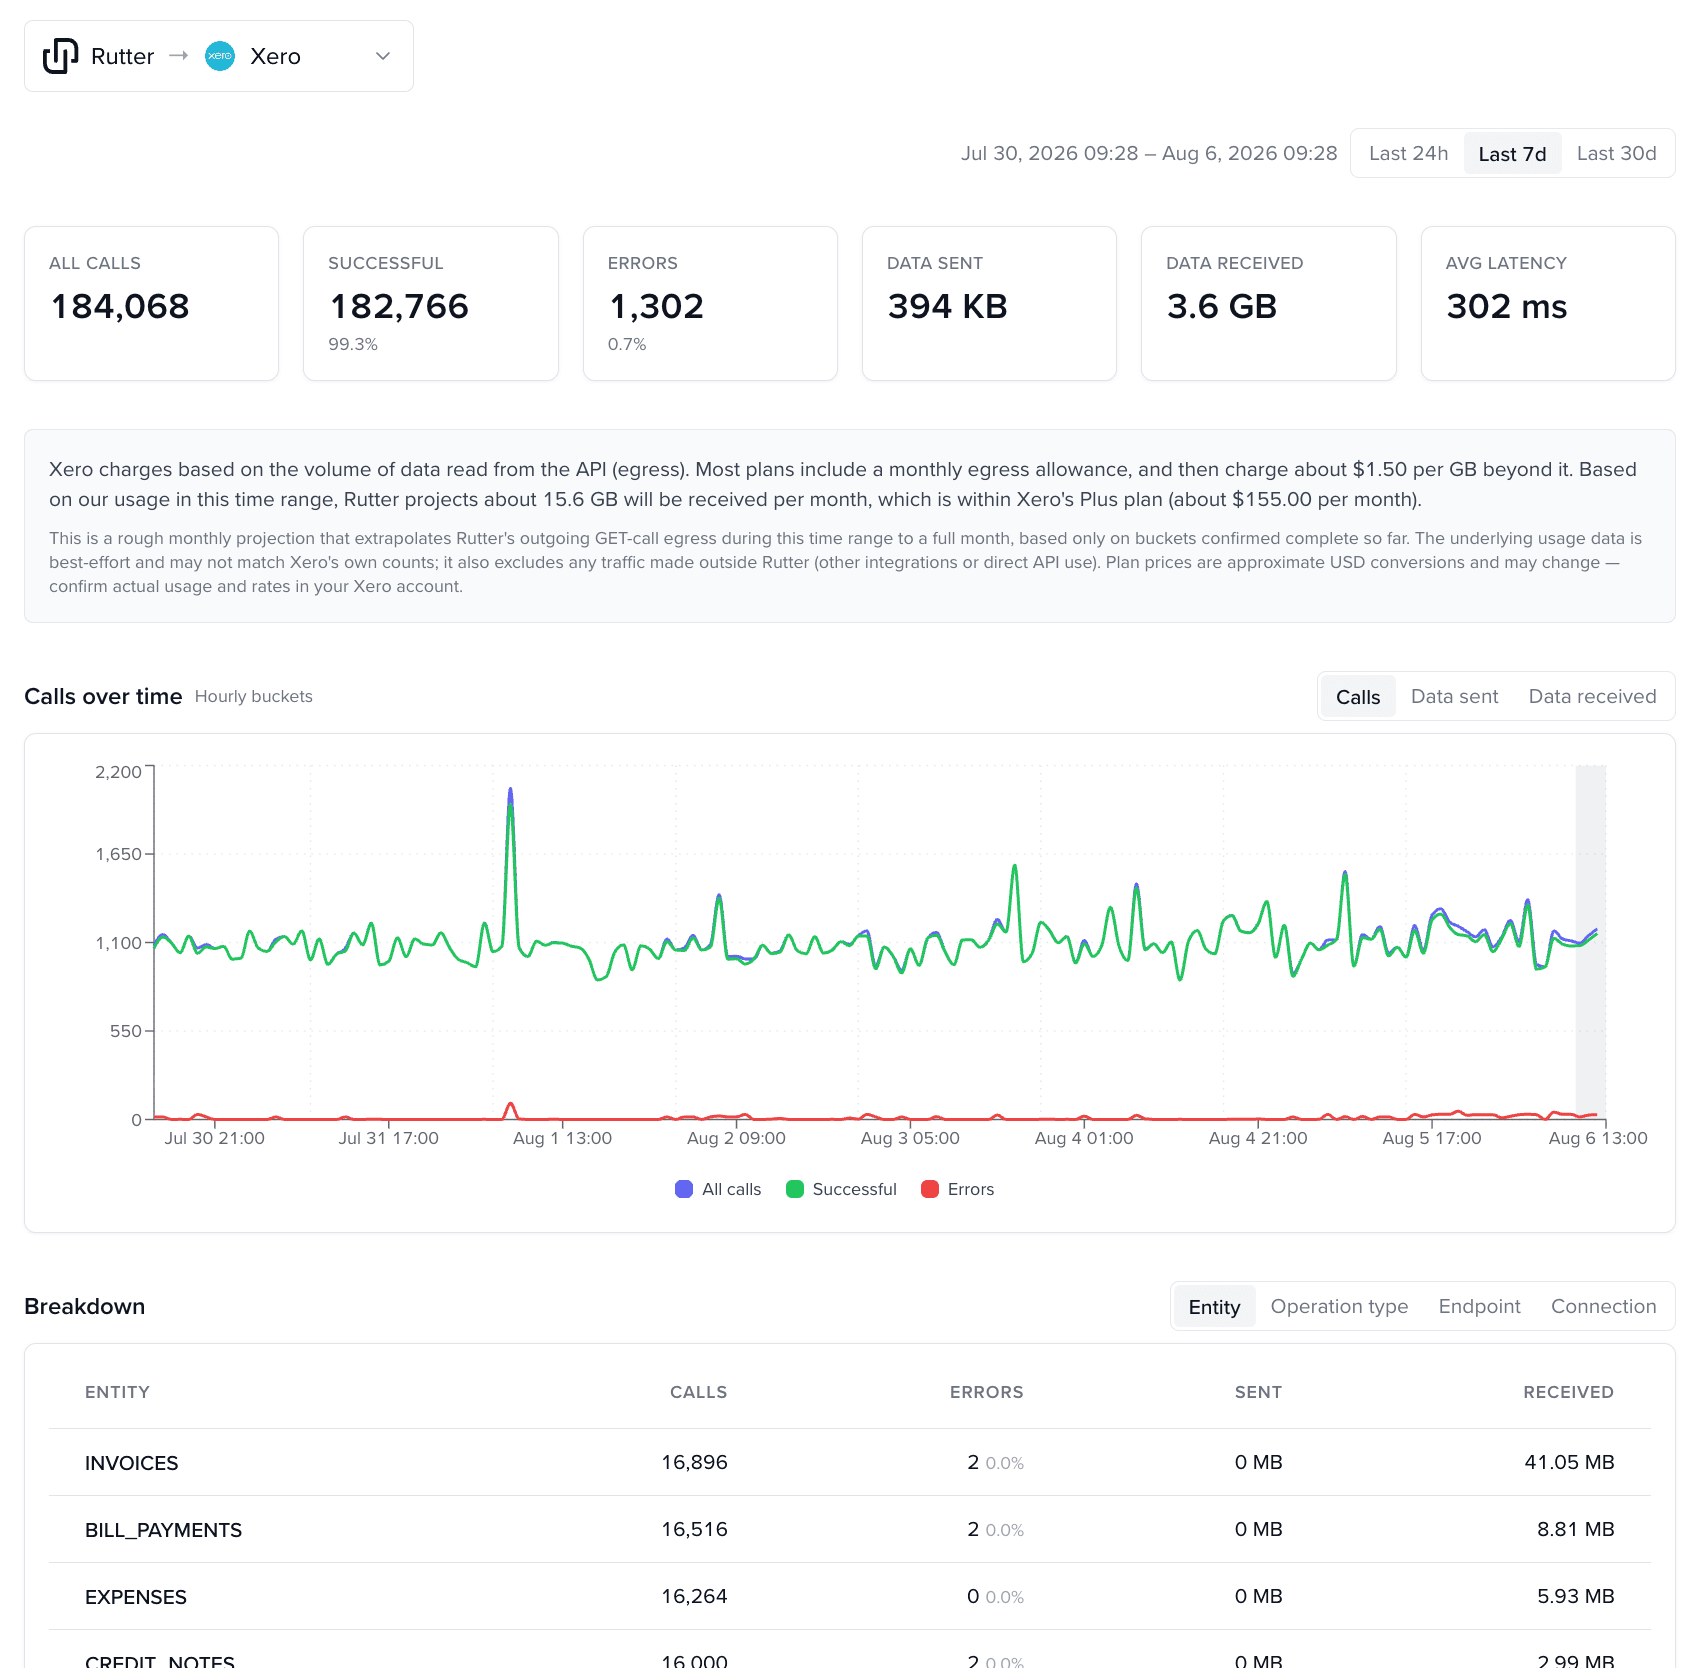Image resolution: width=1702 pixels, height=1668 pixels.
Task: Open the Successful stat card
Action: (x=431, y=303)
